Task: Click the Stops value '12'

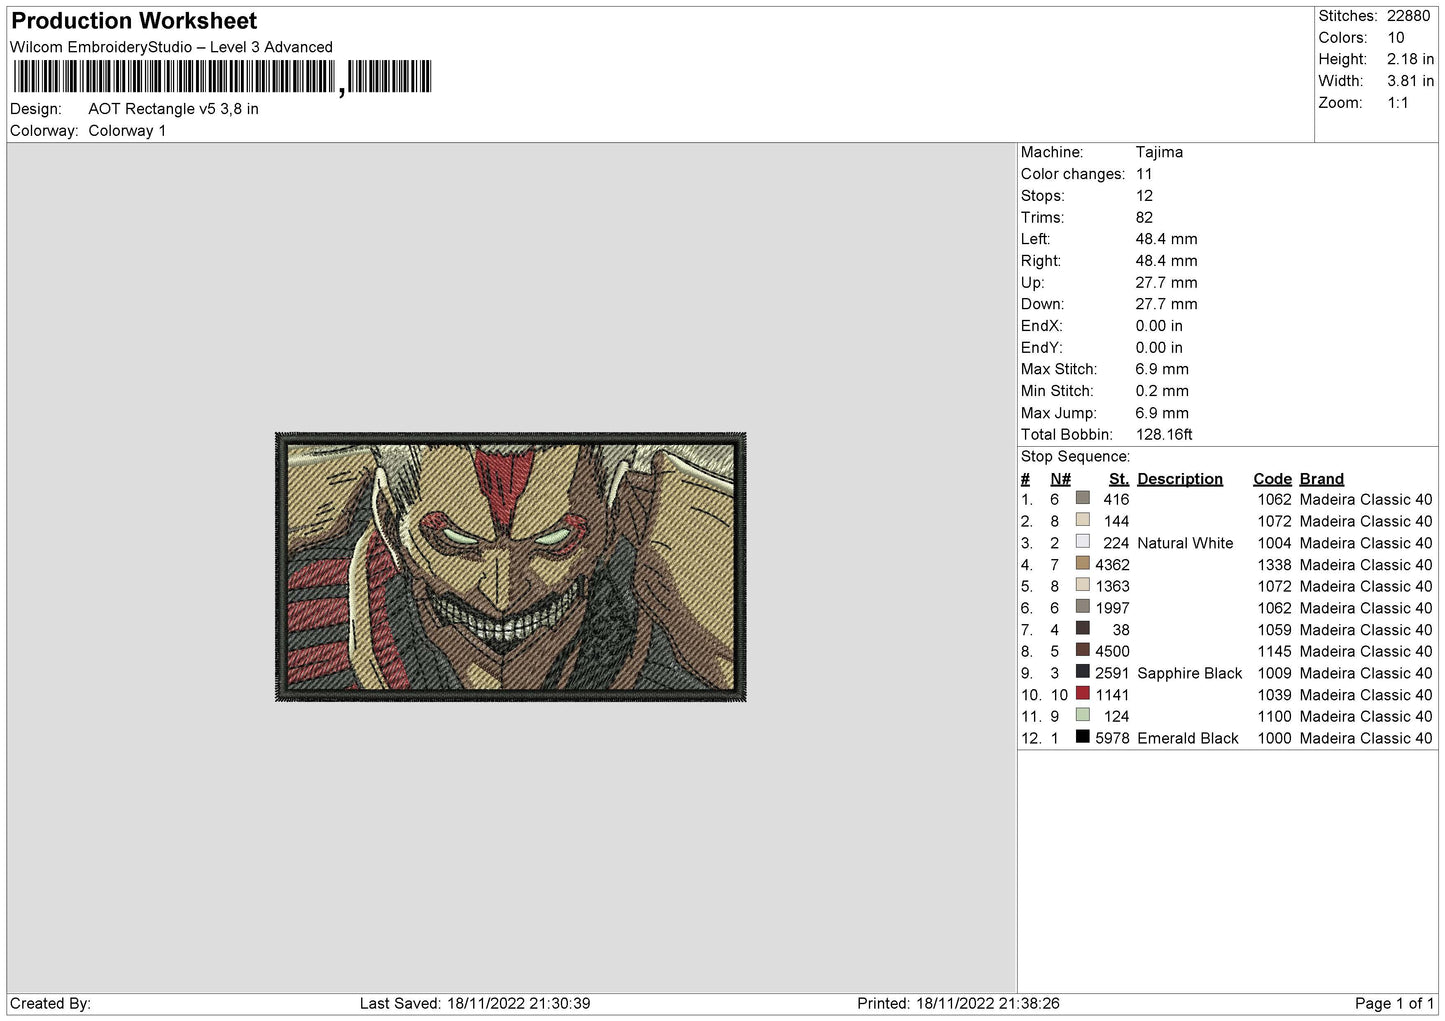Action: click(1144, 196)
